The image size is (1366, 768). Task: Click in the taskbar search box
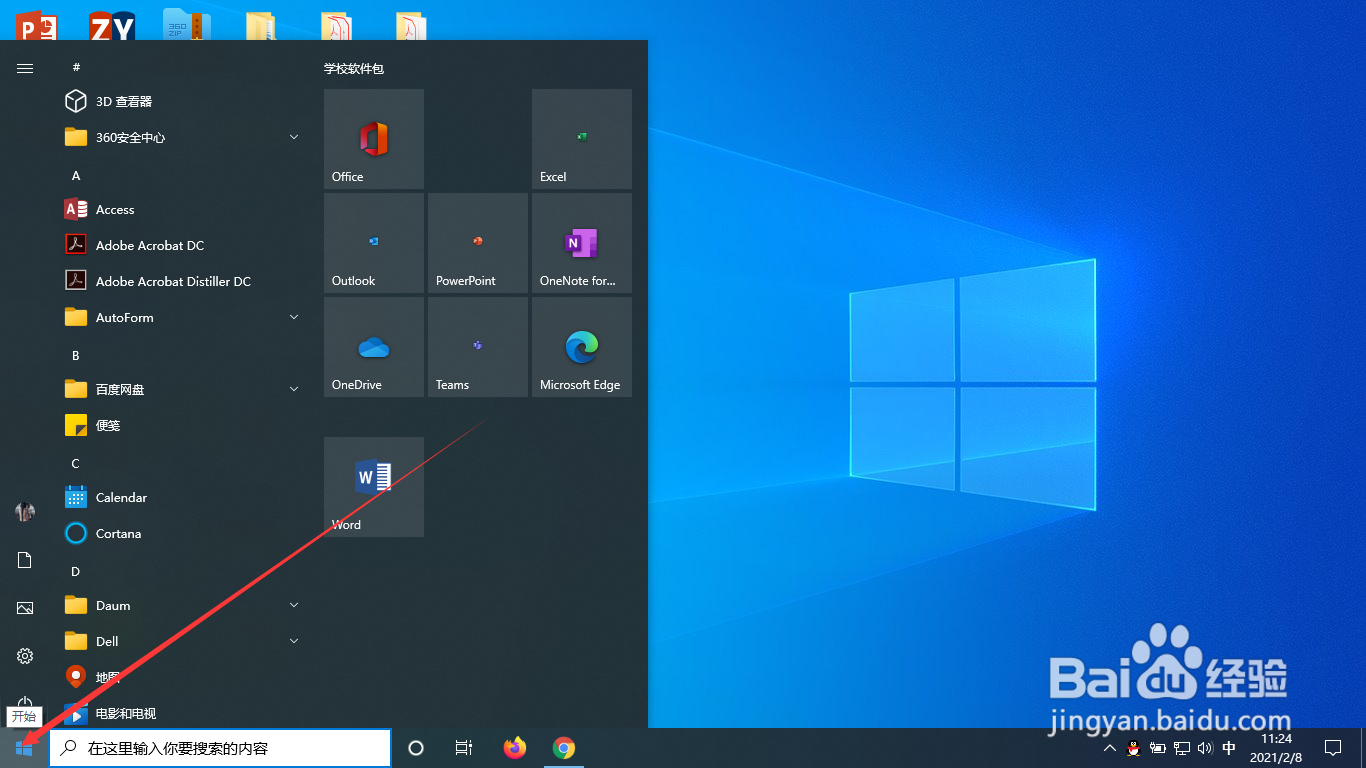click(220, 748)
